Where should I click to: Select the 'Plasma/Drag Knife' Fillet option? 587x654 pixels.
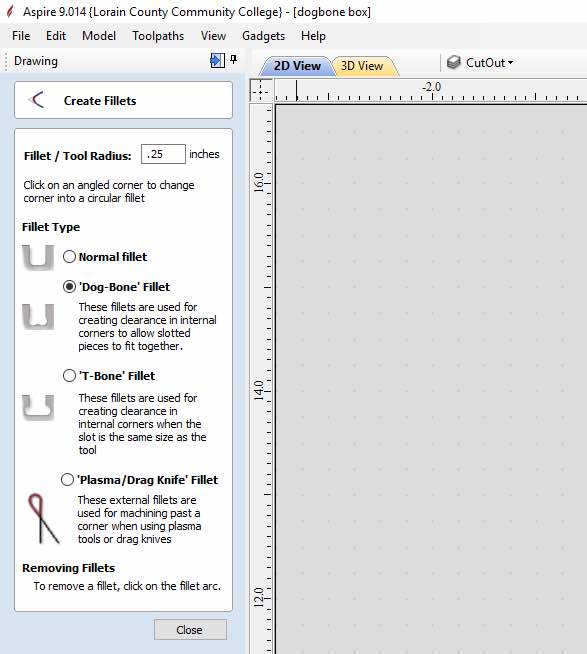click(x=67, y=480)
